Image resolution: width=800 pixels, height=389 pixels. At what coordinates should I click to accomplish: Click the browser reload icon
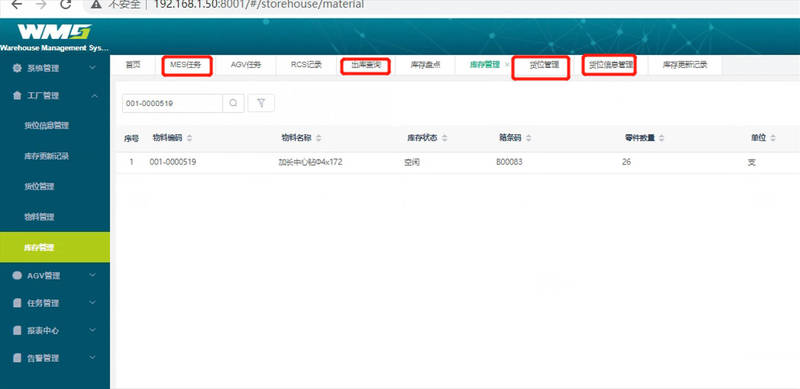(65, 5)
